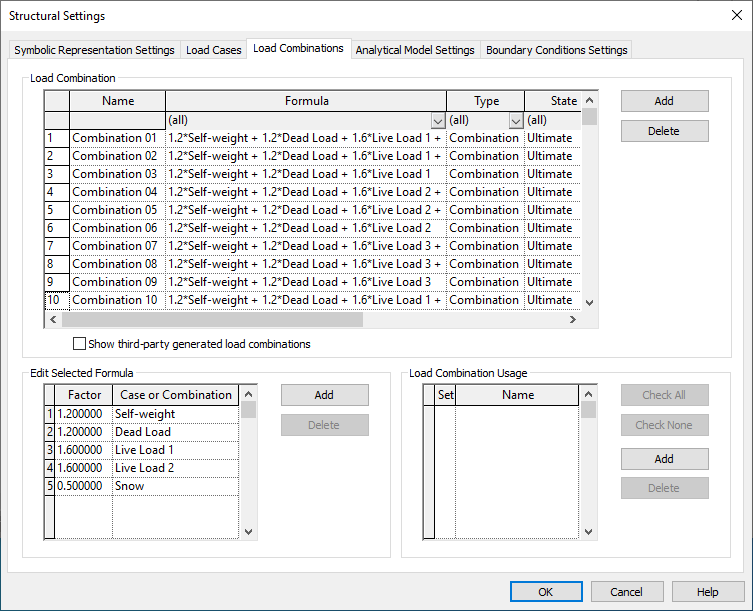The width and height of the screenshot is (753, 611).
Task: Add a row to Edit Selected Formula
Action: 324,395
